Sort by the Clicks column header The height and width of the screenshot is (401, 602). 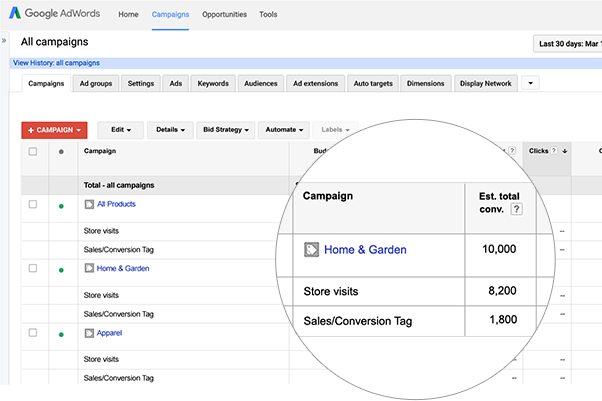(x=538, y=151)
